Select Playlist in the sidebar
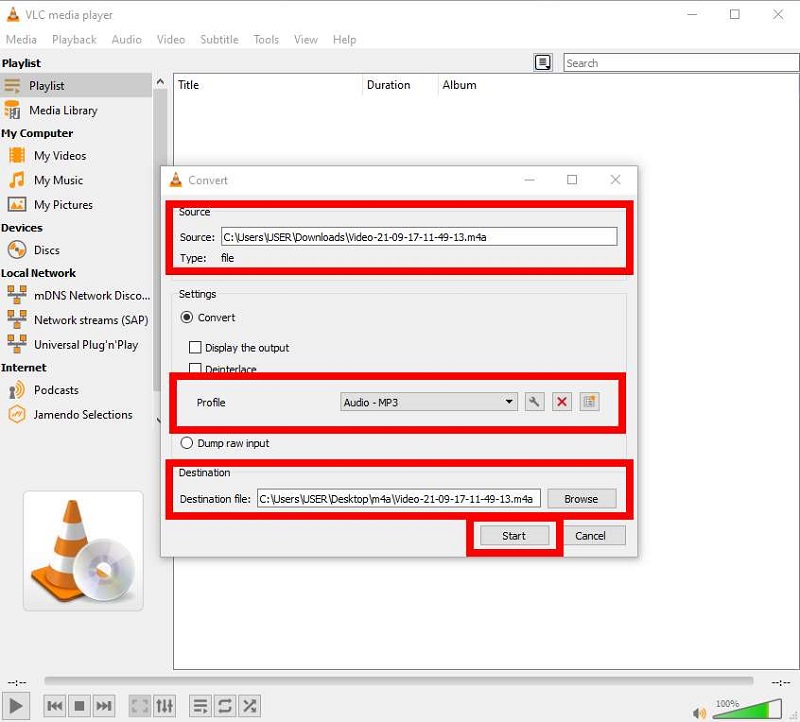Viewport: 800px width, 722px height. coord(76,85)
